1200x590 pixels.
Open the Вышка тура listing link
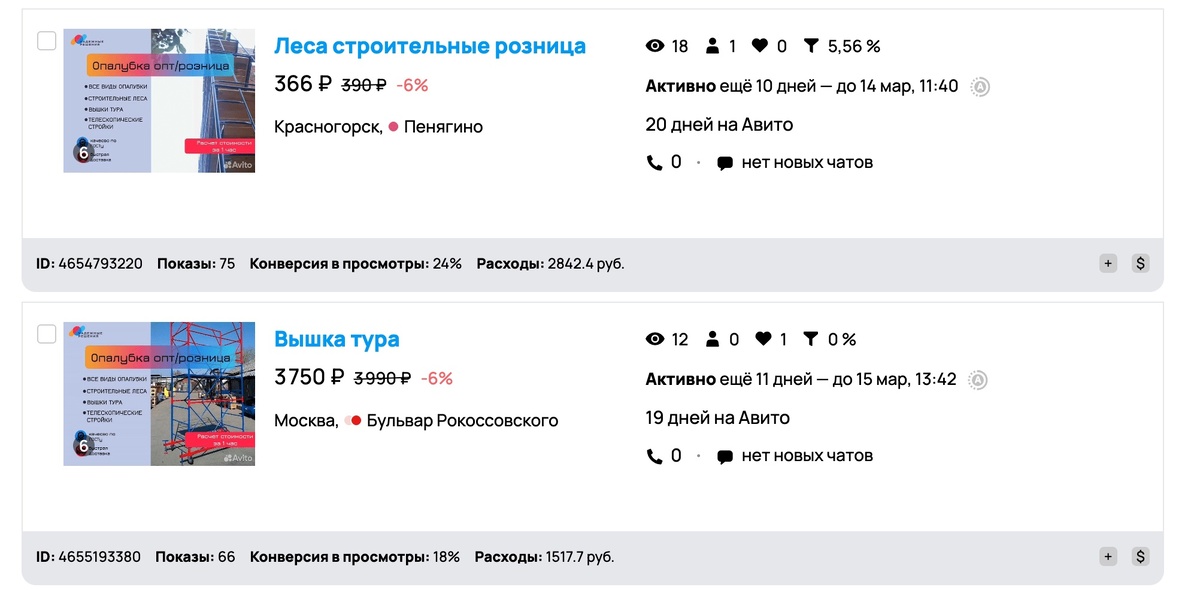(336, 339)
